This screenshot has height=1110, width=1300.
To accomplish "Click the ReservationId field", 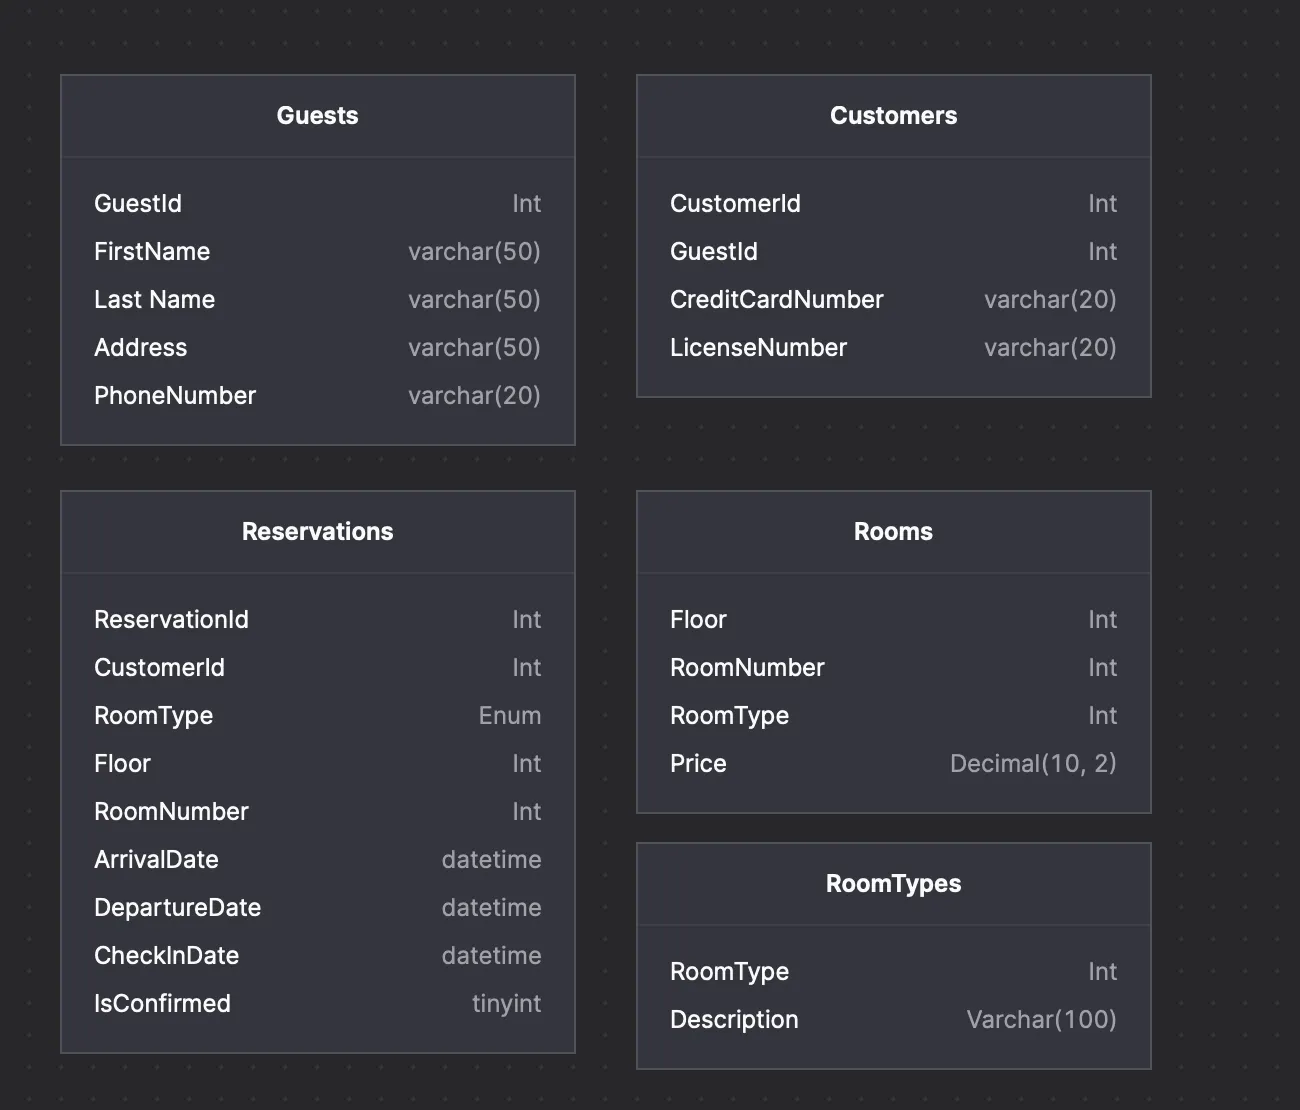I will coord(171,620).
